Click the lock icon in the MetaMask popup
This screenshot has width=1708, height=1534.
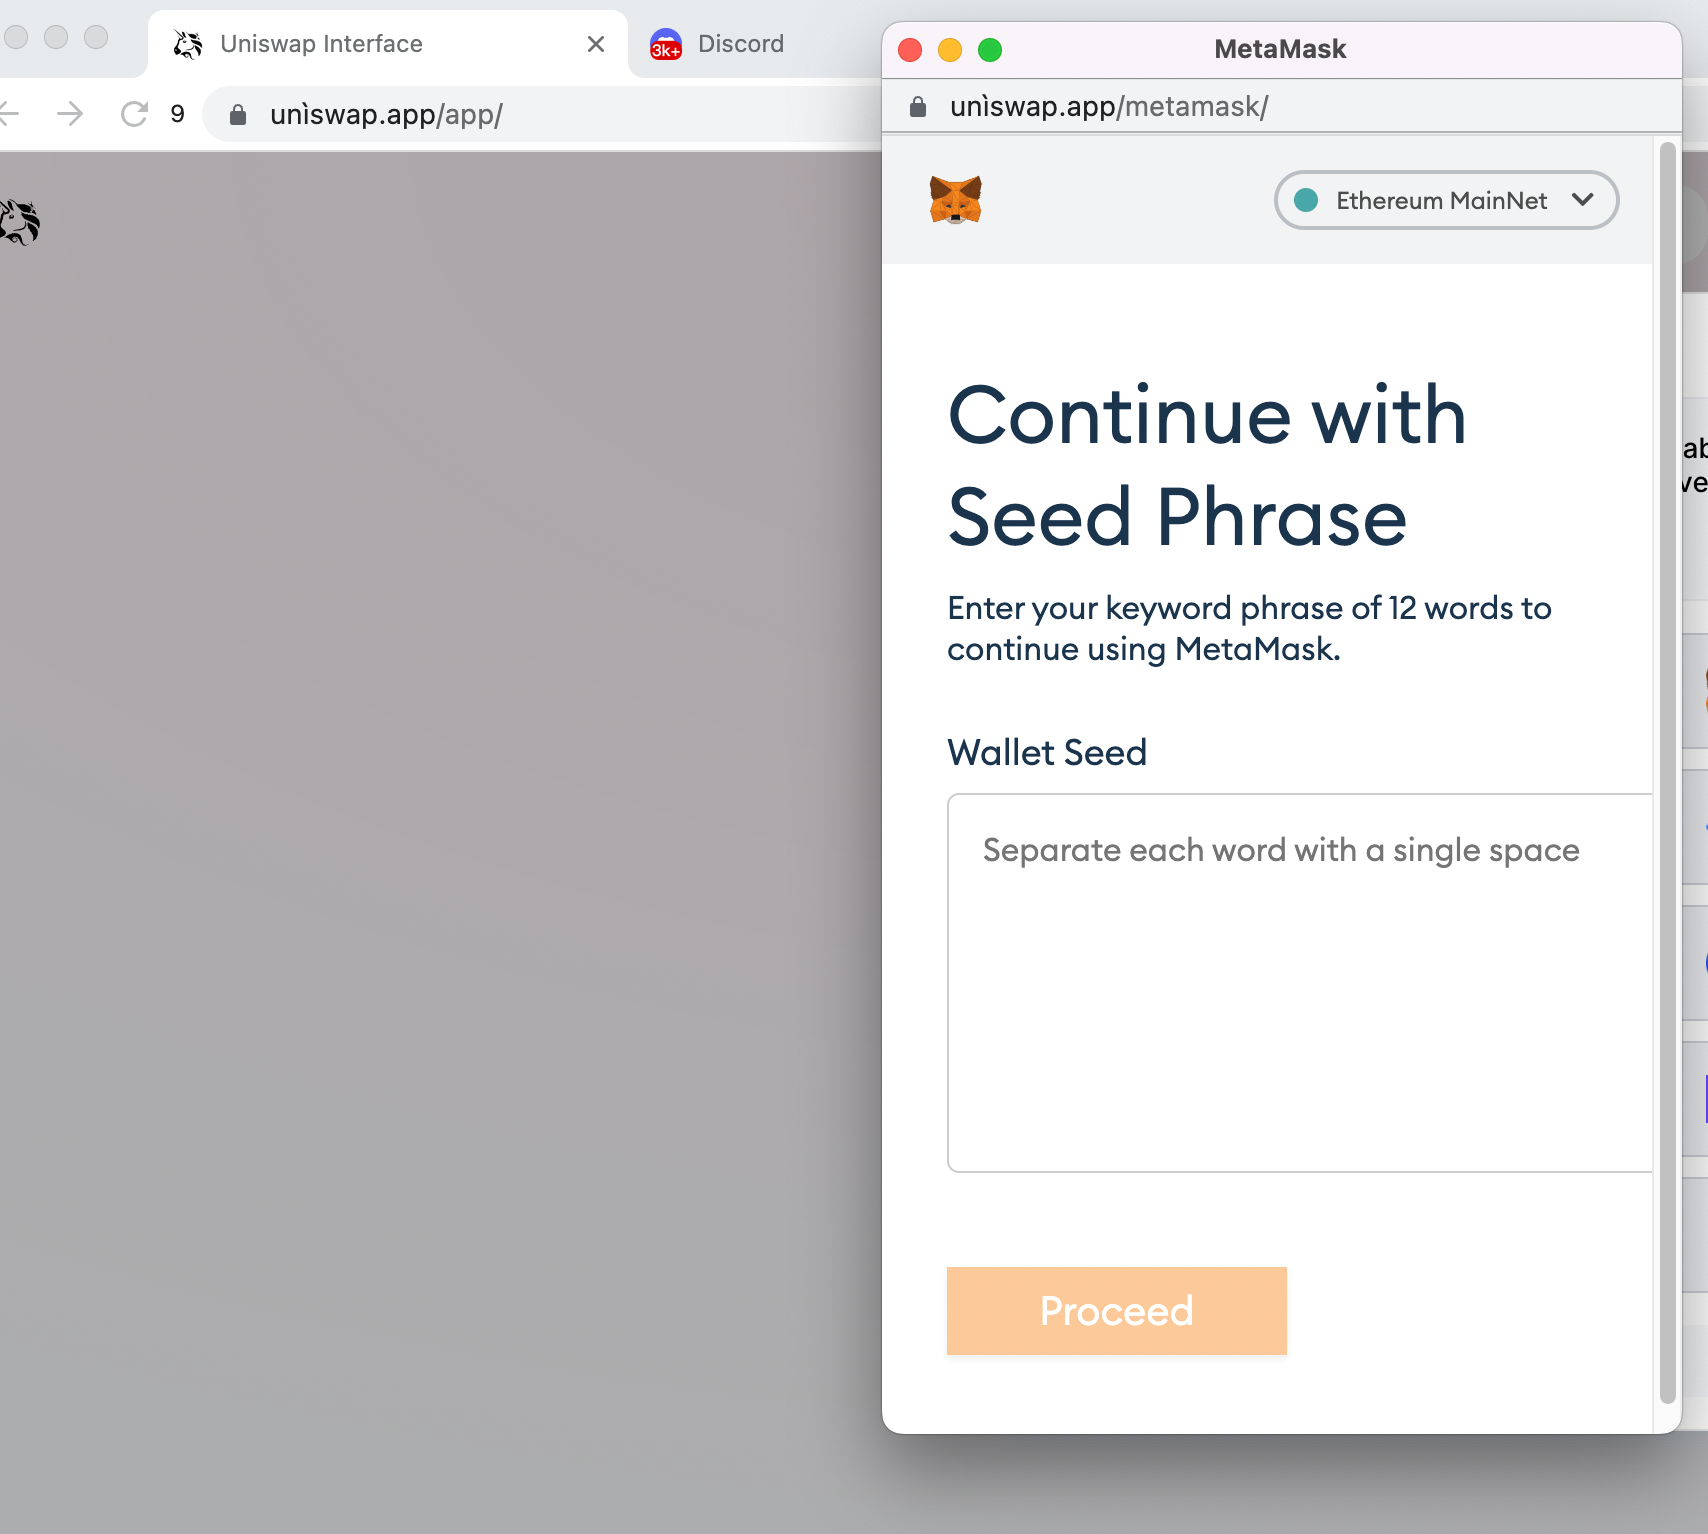coord(918,107)
